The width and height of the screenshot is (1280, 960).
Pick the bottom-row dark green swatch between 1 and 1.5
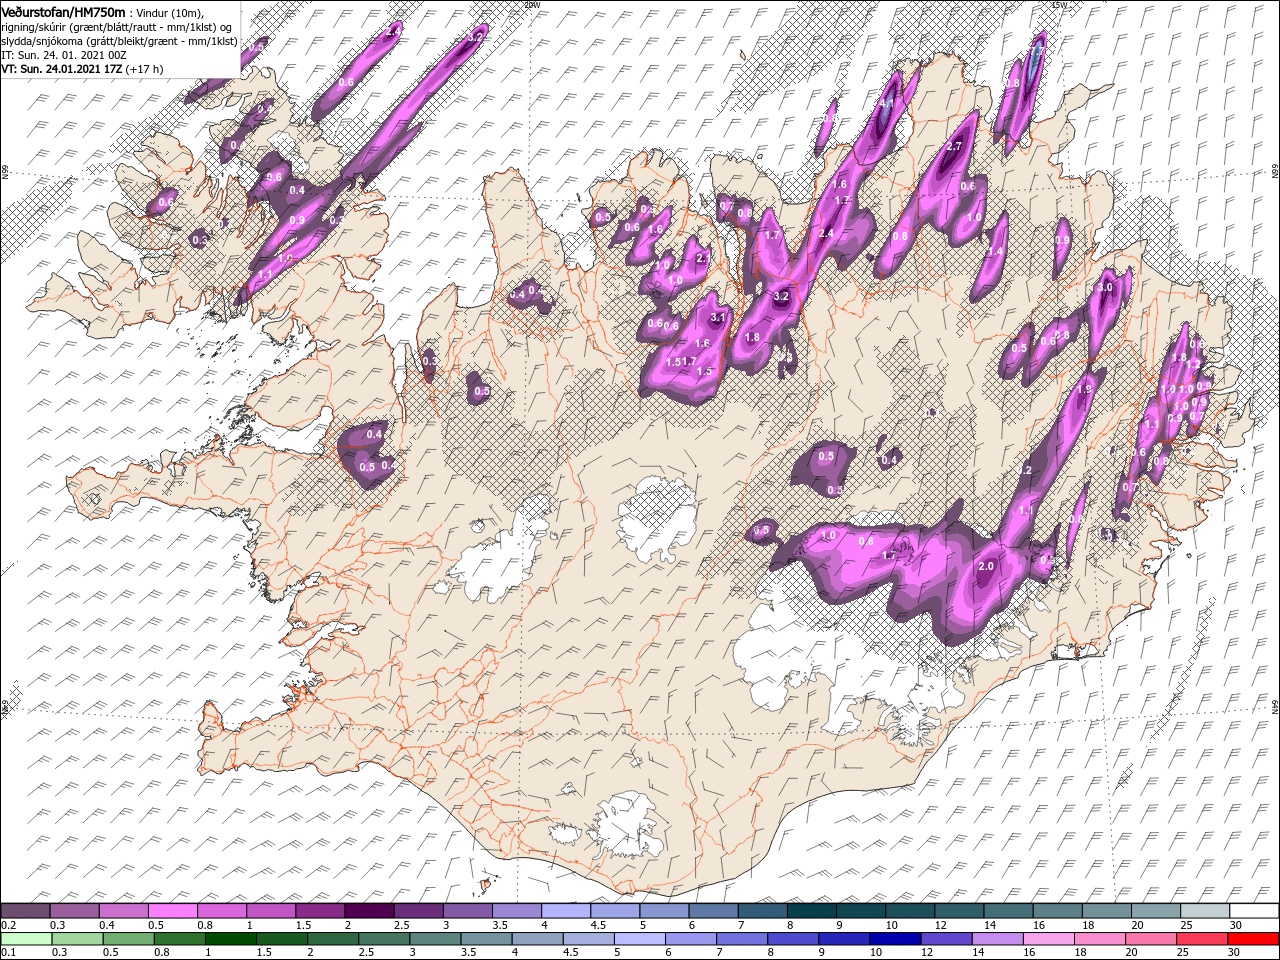[x=230, y=939]
